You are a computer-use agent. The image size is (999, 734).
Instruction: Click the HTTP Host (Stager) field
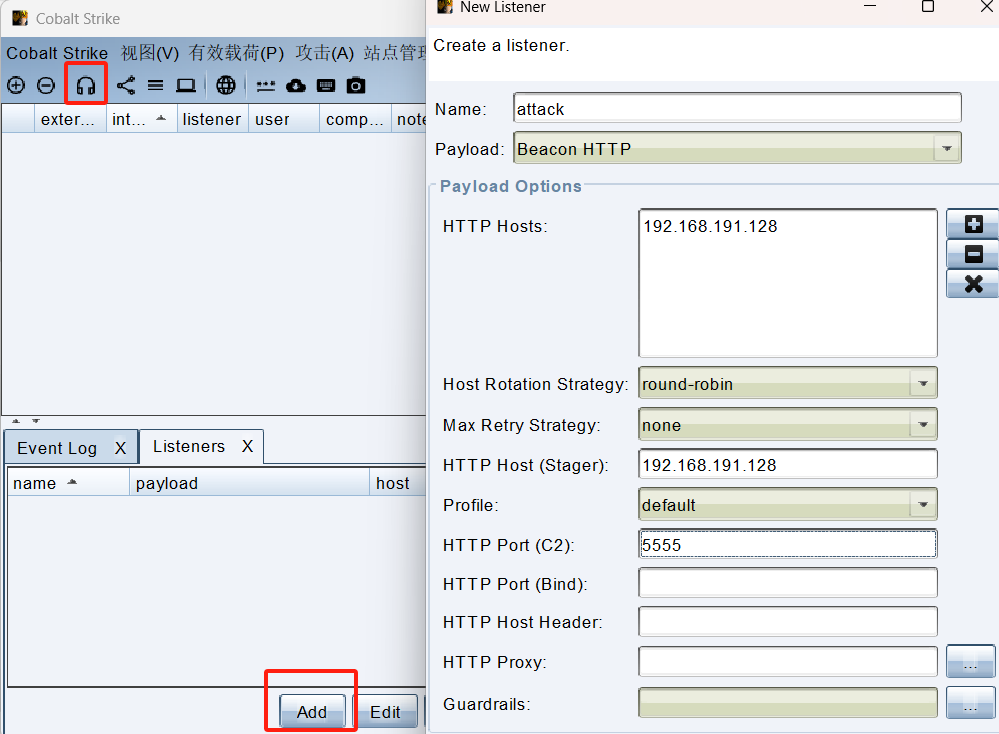pyautogui.click(x=787, y=464)
